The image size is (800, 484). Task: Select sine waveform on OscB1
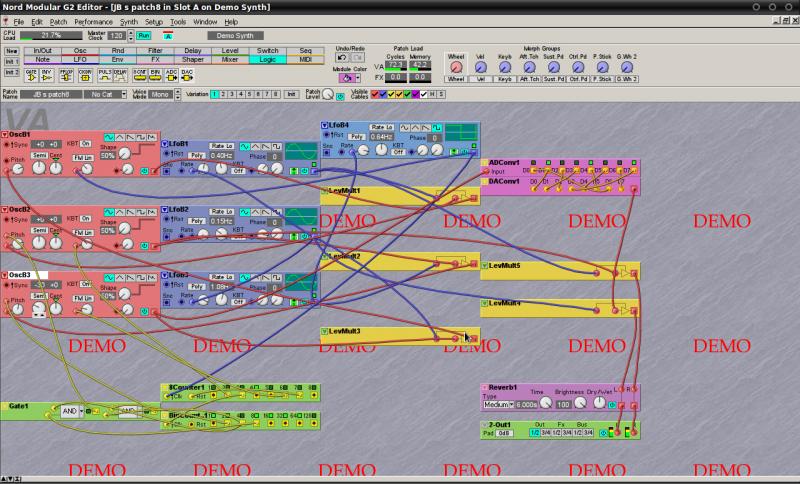pos(109,137)
